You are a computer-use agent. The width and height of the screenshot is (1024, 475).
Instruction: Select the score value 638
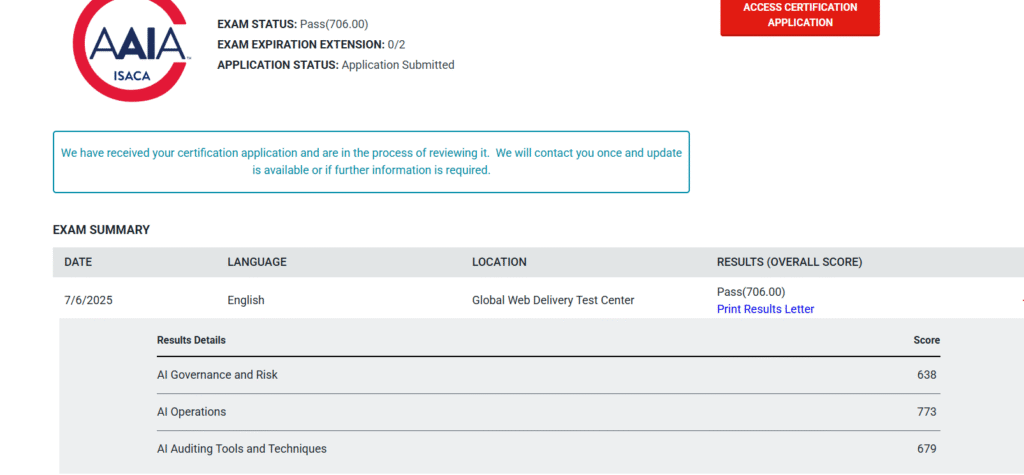pos(926,375)
